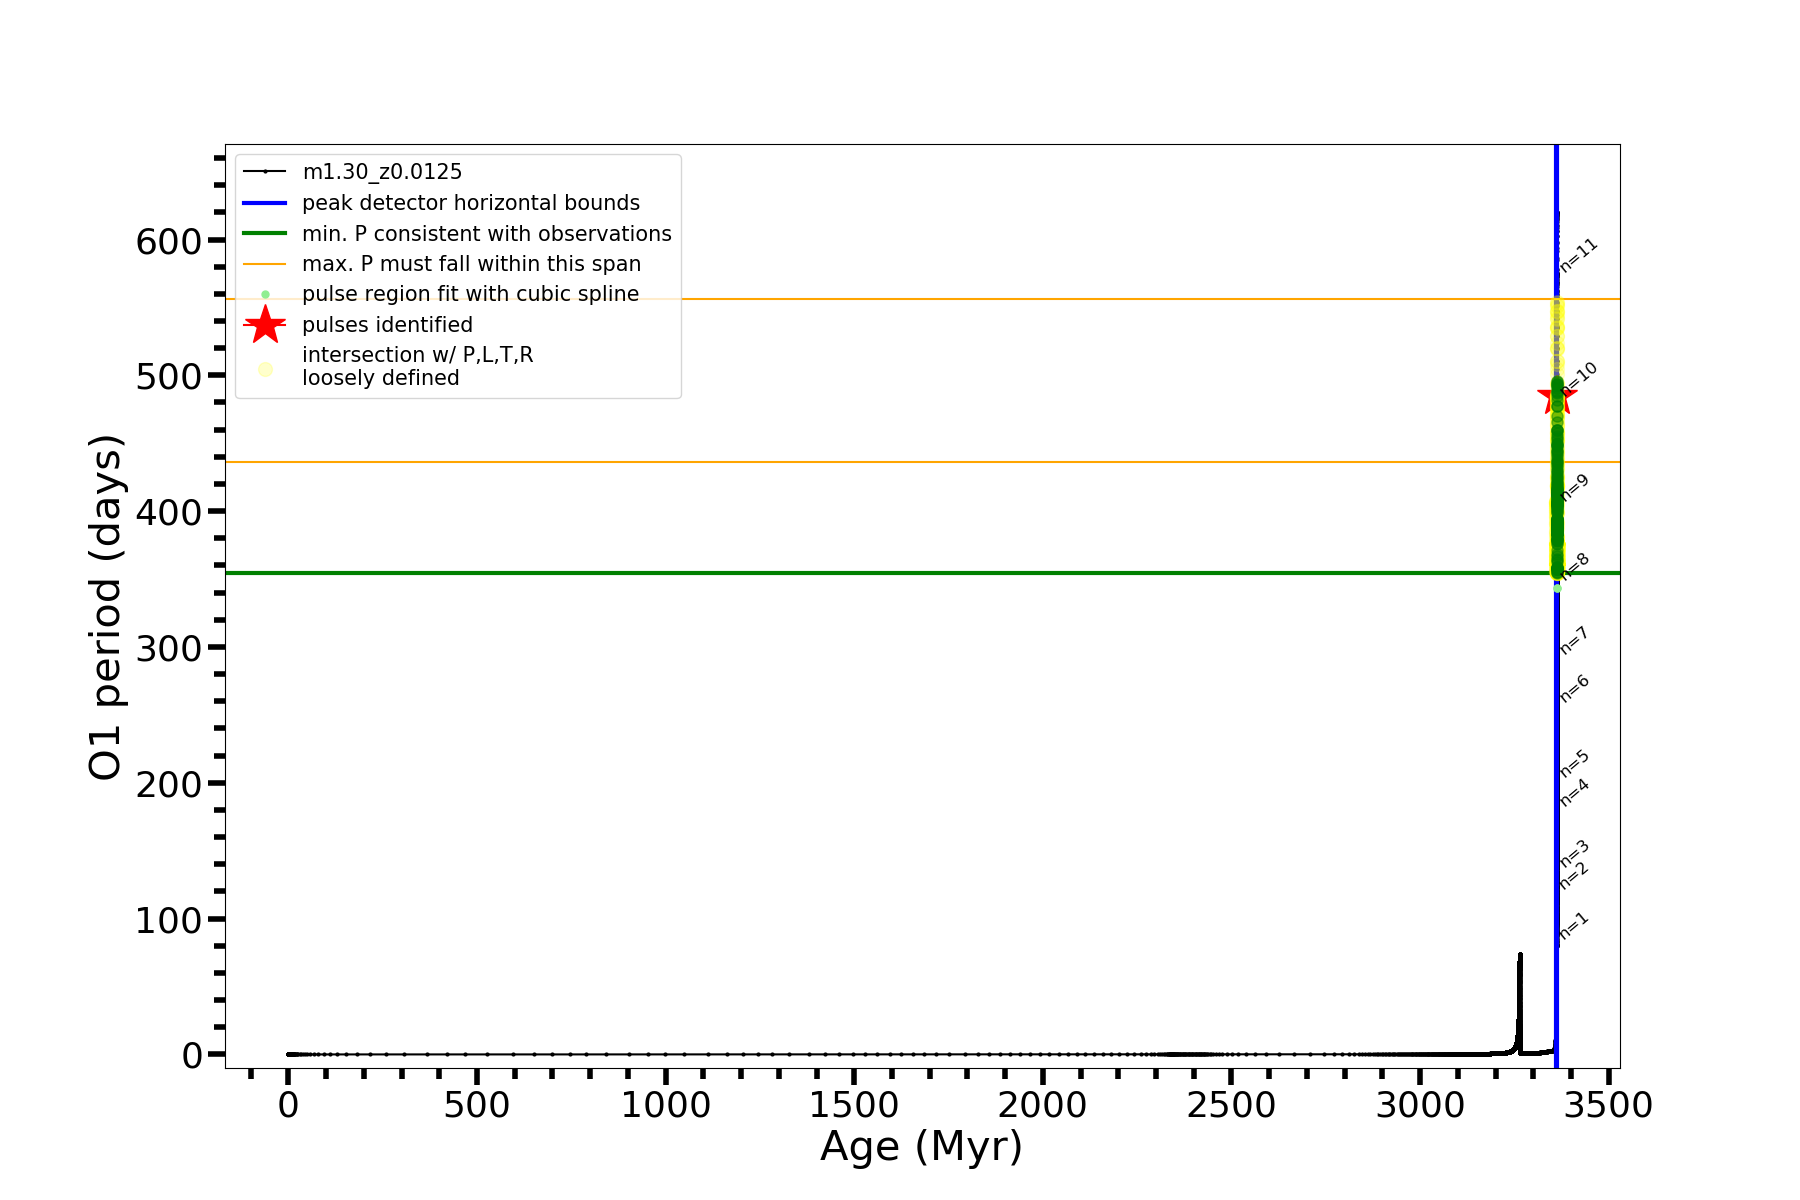Click the 'O1 period (days)' y-axis label
The image size is (1800, 1200).
click(x=105, y=607)
